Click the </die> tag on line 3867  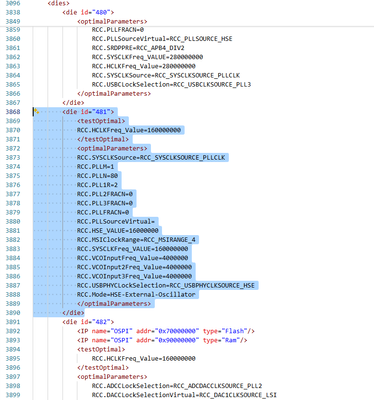tap(73, 103)
